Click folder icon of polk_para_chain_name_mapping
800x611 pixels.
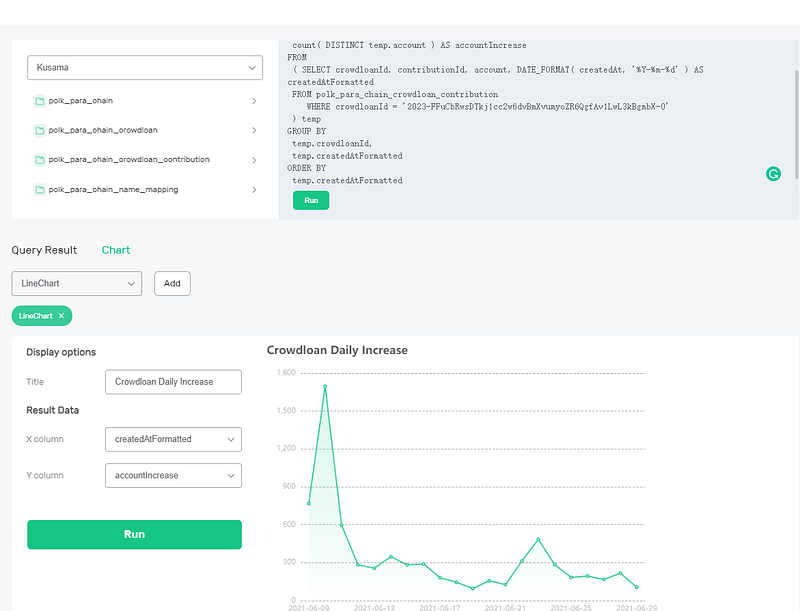coord(39,190)
